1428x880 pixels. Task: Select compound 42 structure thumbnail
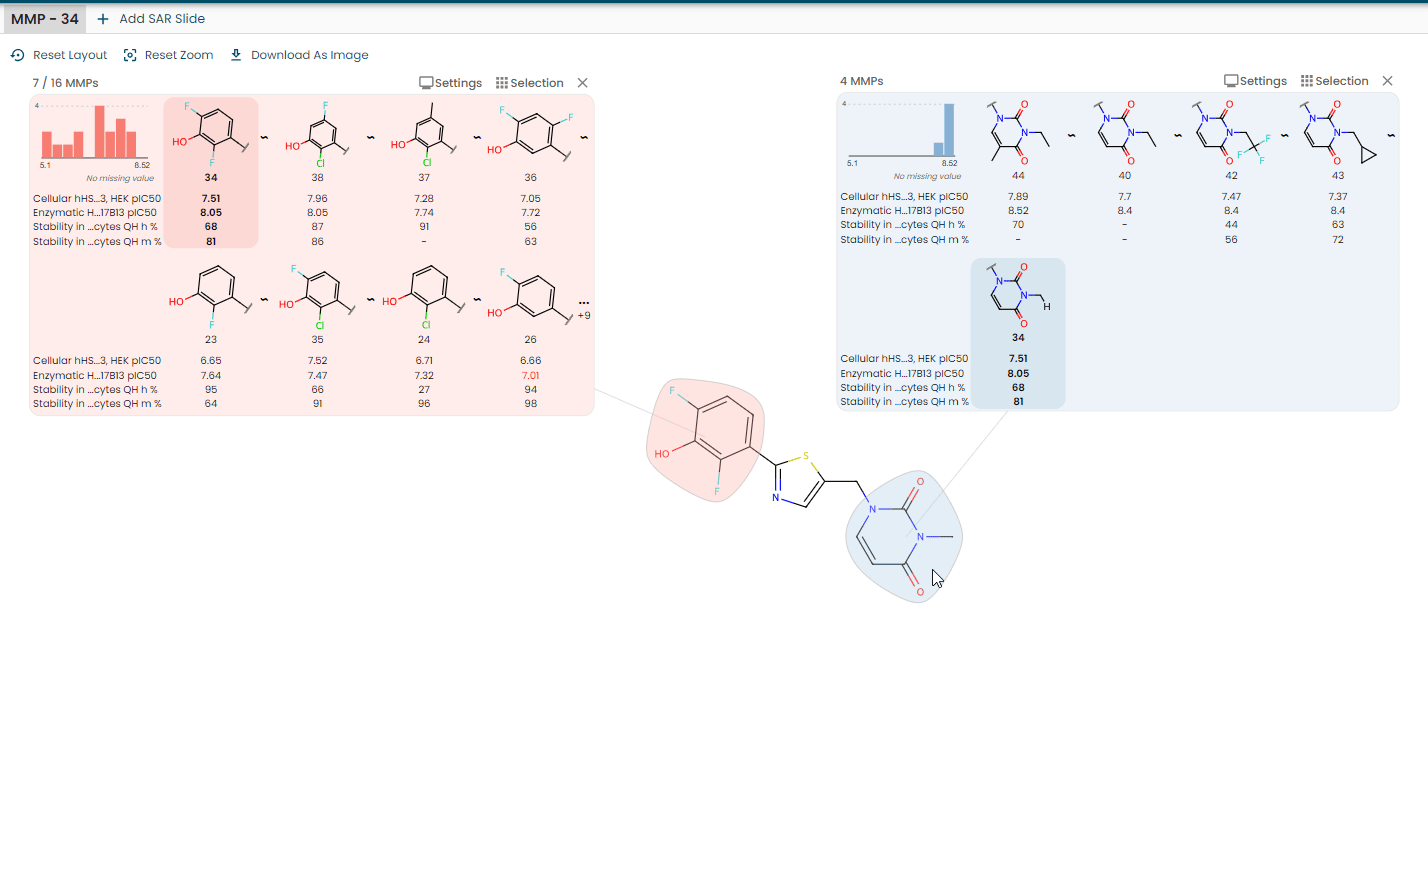point(1231,131)
